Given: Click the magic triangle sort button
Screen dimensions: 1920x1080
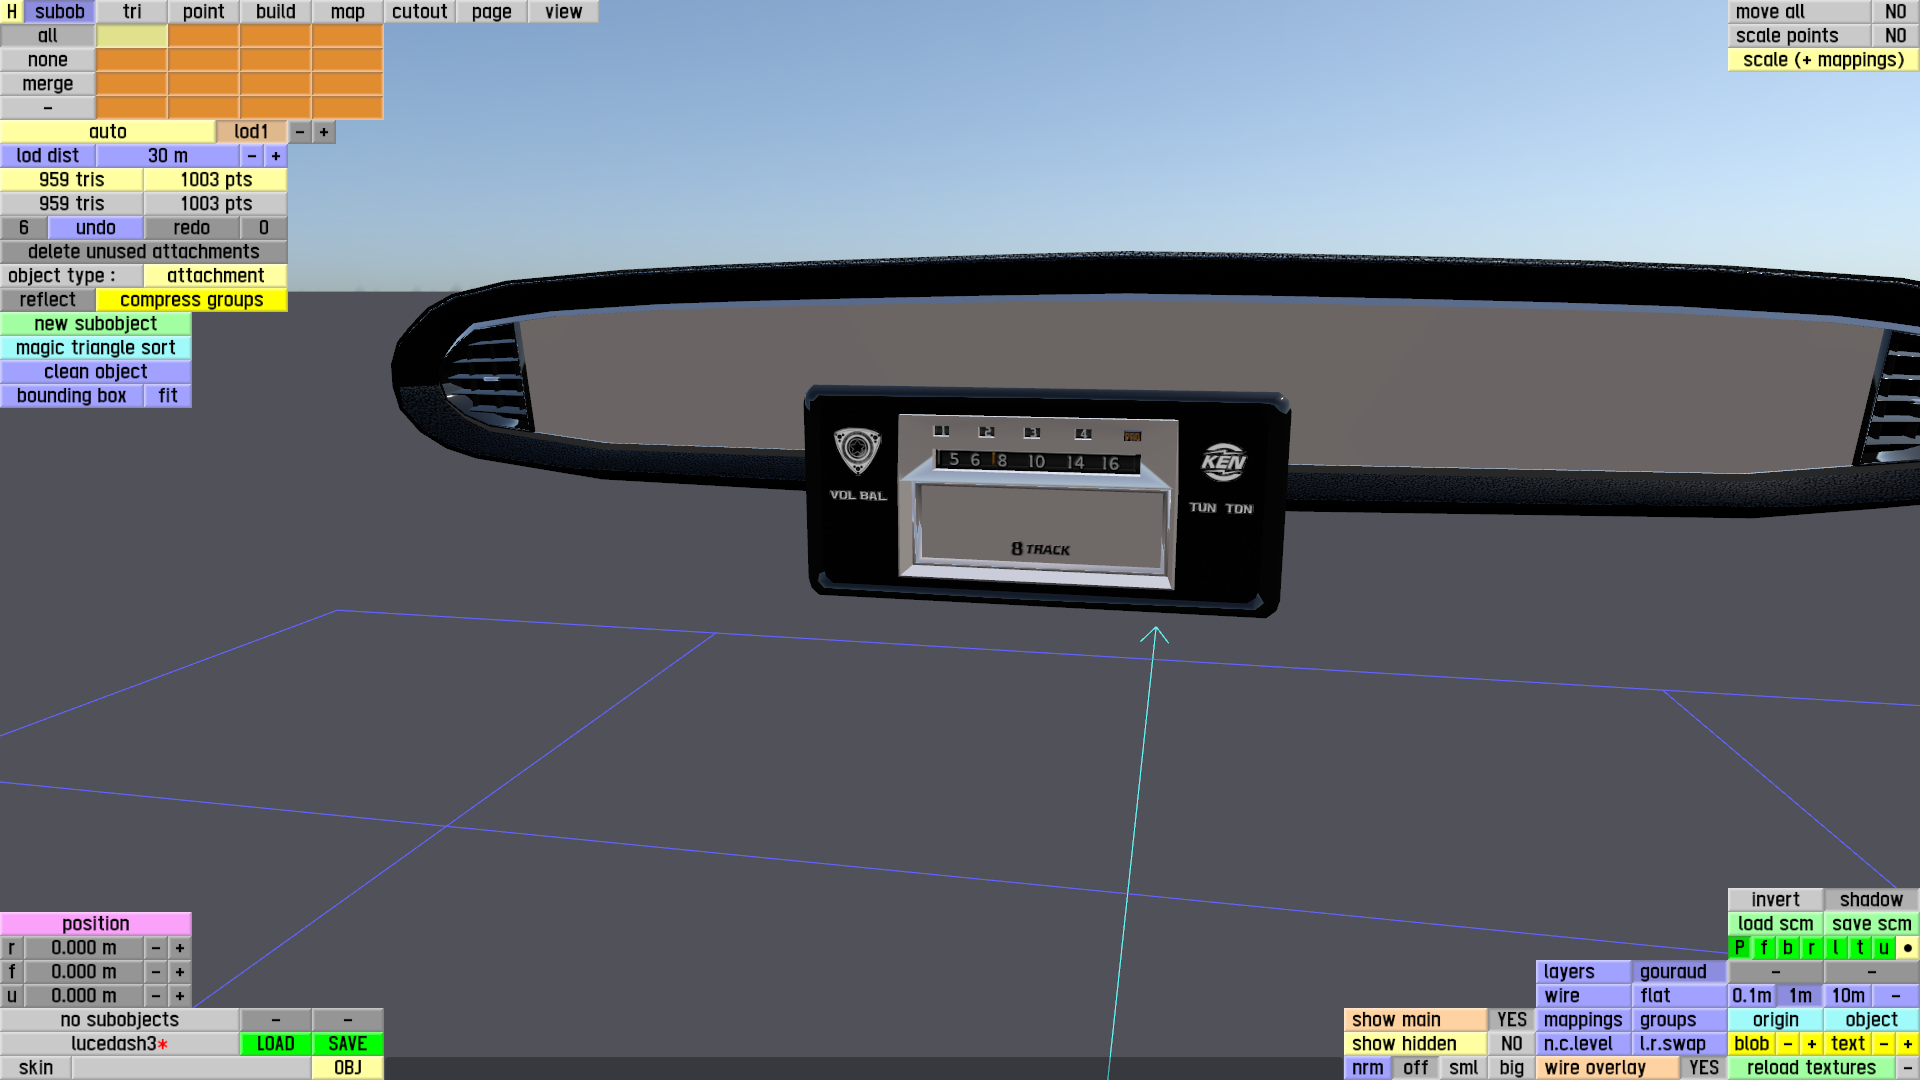Looking at the screenshot, I should 96,348.
